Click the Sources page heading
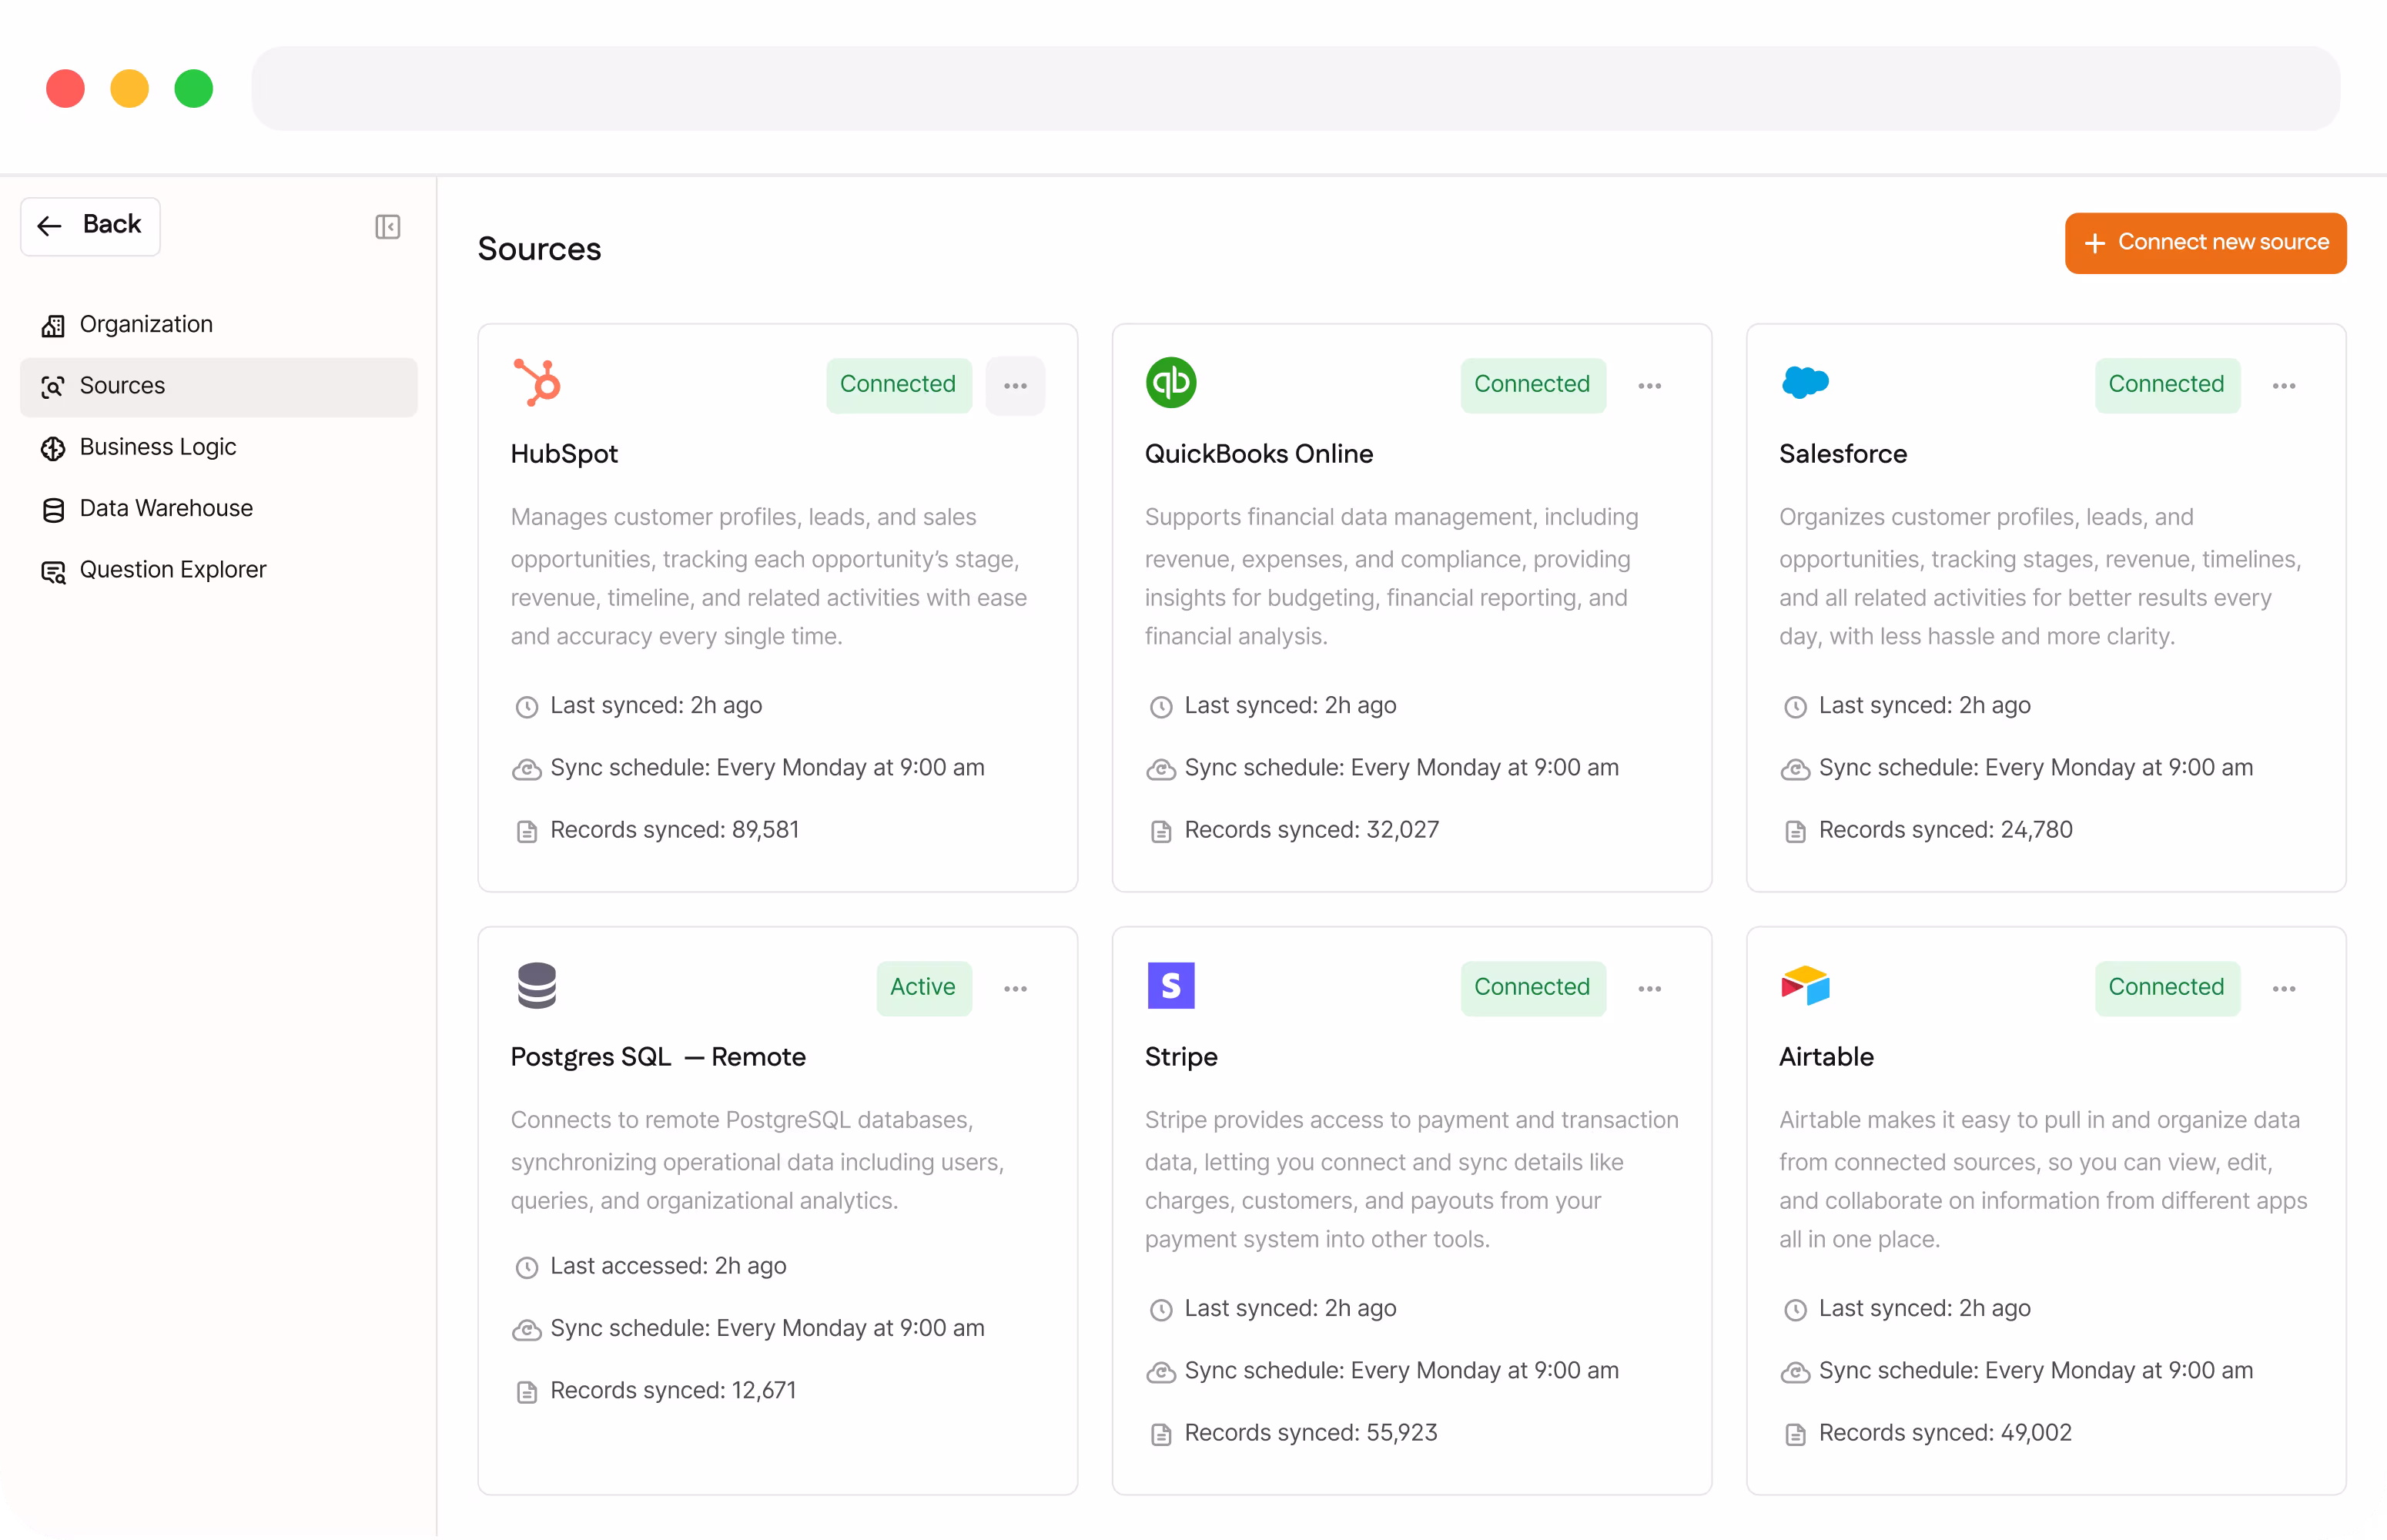Screen dimensions: 2387x1540 (x=539, y=249)
